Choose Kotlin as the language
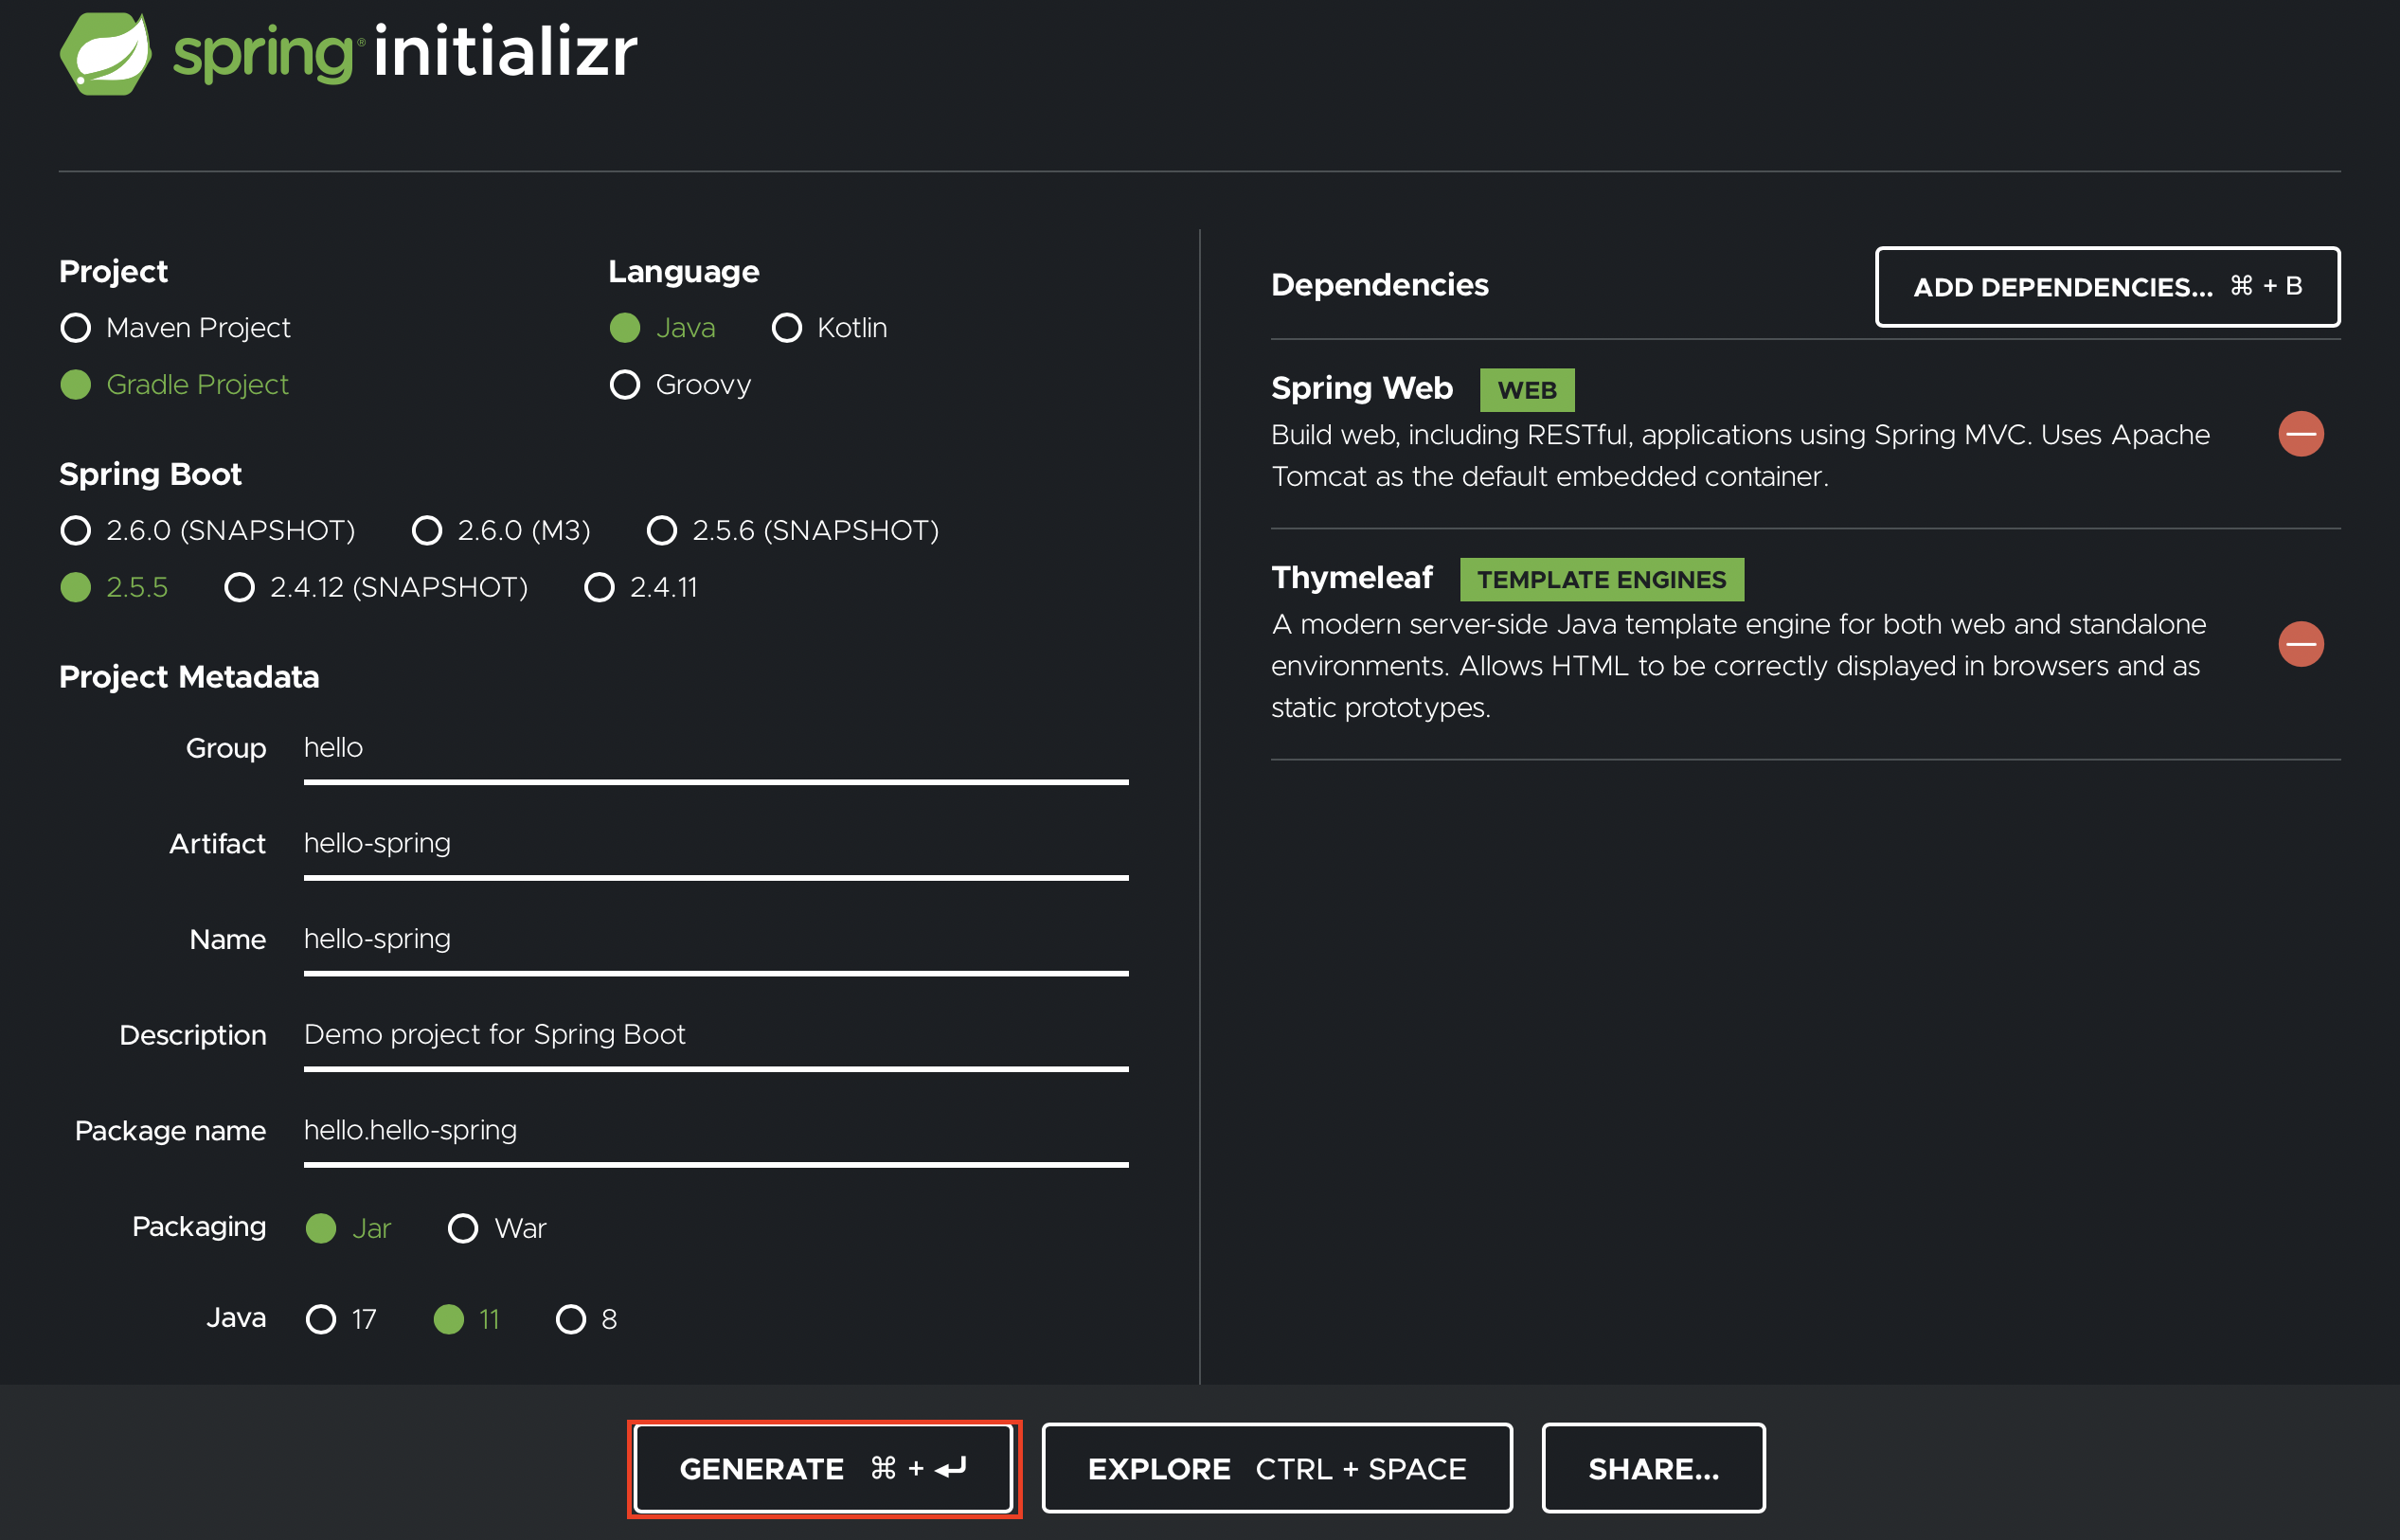Viewport: 2400px width, 1540px height. (x=787, y=328)
